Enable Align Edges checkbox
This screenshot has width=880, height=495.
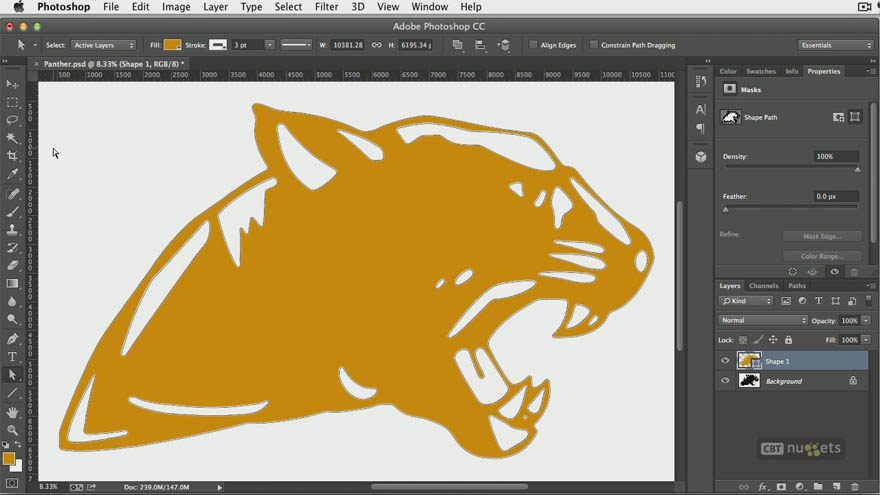coord(533,45)
